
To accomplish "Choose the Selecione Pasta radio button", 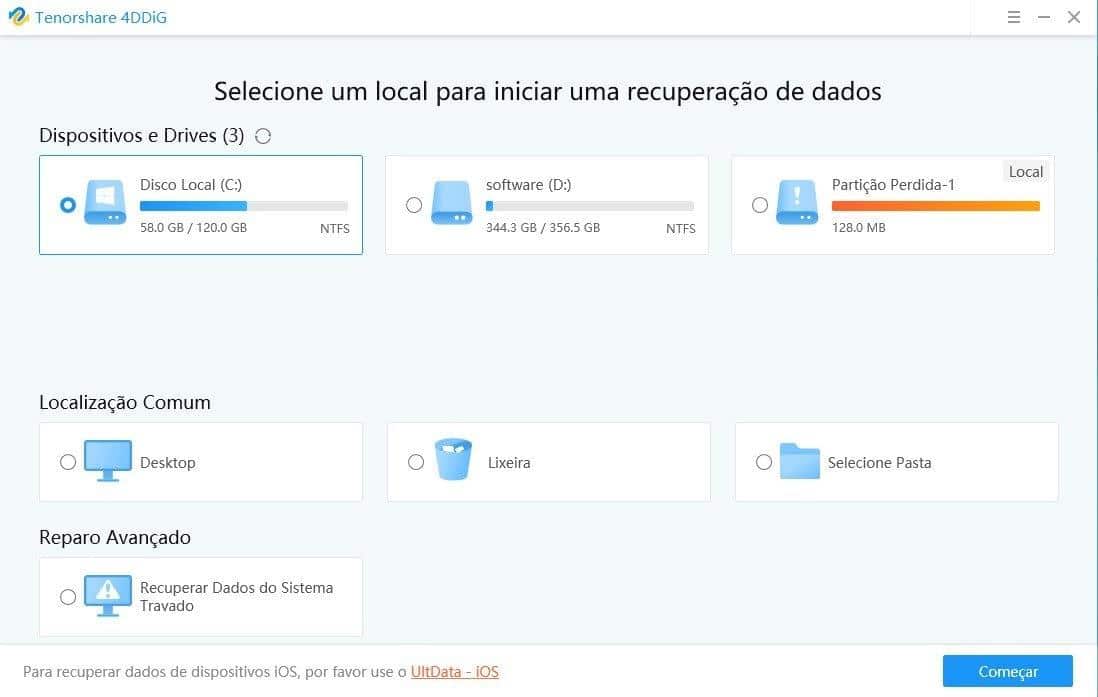I will (764, 462).
